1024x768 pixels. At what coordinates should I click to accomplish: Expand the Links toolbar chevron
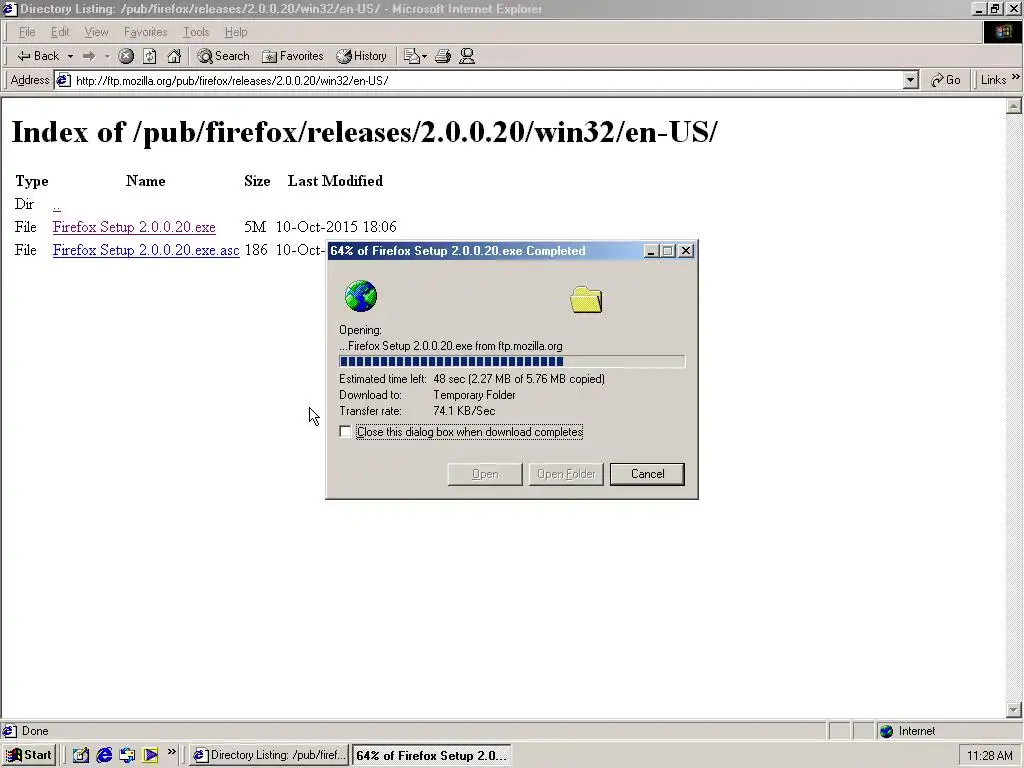(x=1016, y=77)
